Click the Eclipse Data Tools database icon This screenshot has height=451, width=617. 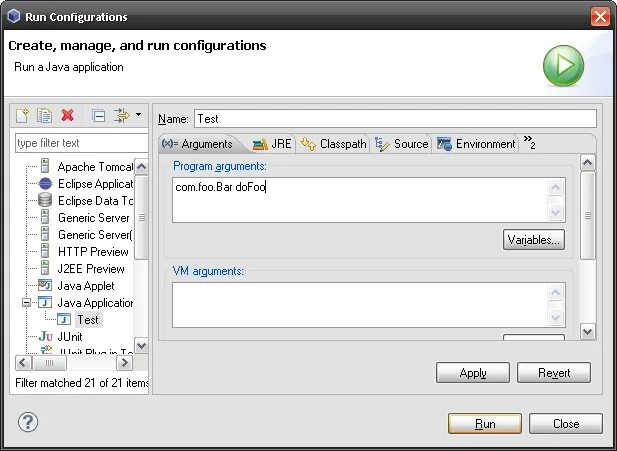point(45,200)
